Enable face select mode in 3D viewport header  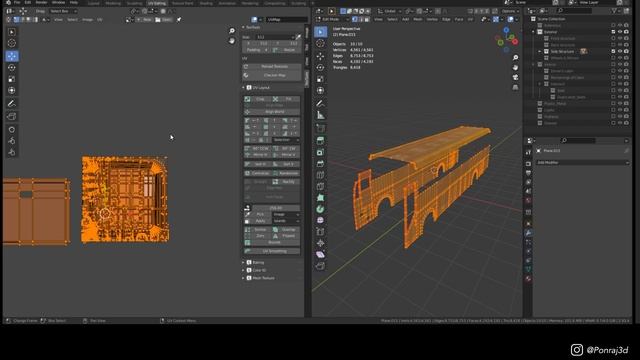(367, 20)
